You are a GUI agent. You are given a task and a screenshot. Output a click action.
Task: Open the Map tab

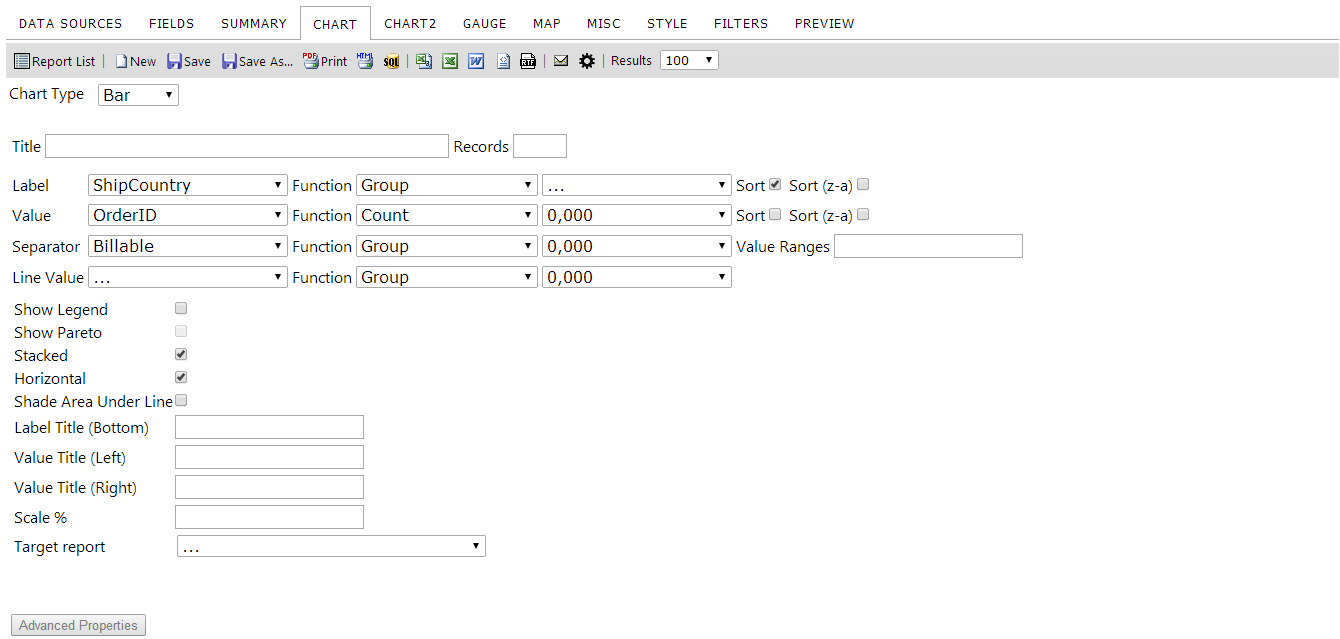click(547, 23)
